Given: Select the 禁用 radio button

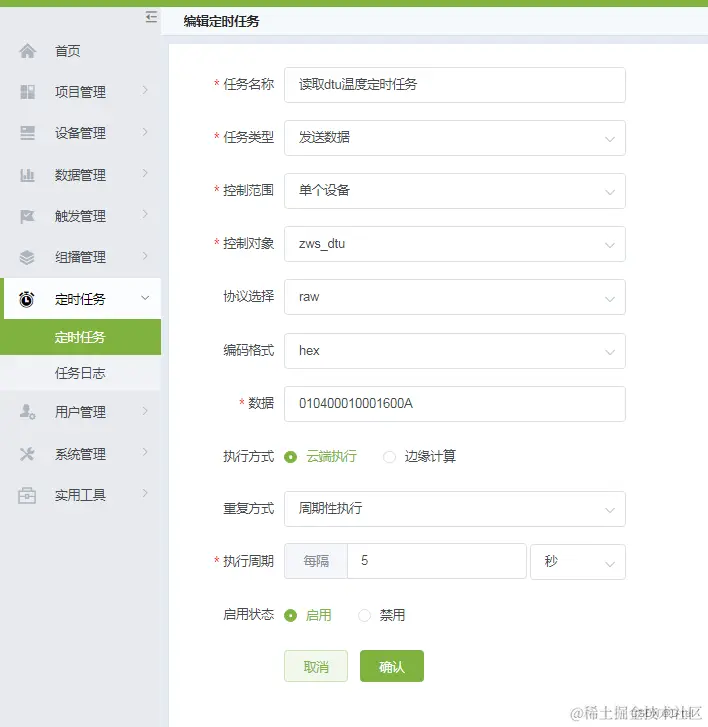Looking at the screenshot, I should 364,615.
